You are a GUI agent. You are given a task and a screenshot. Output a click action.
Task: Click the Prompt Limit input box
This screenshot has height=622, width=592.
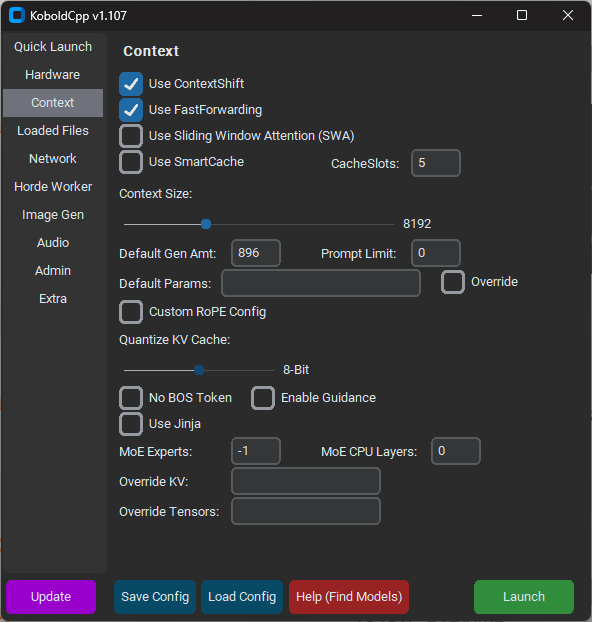(x=436, y=253)
